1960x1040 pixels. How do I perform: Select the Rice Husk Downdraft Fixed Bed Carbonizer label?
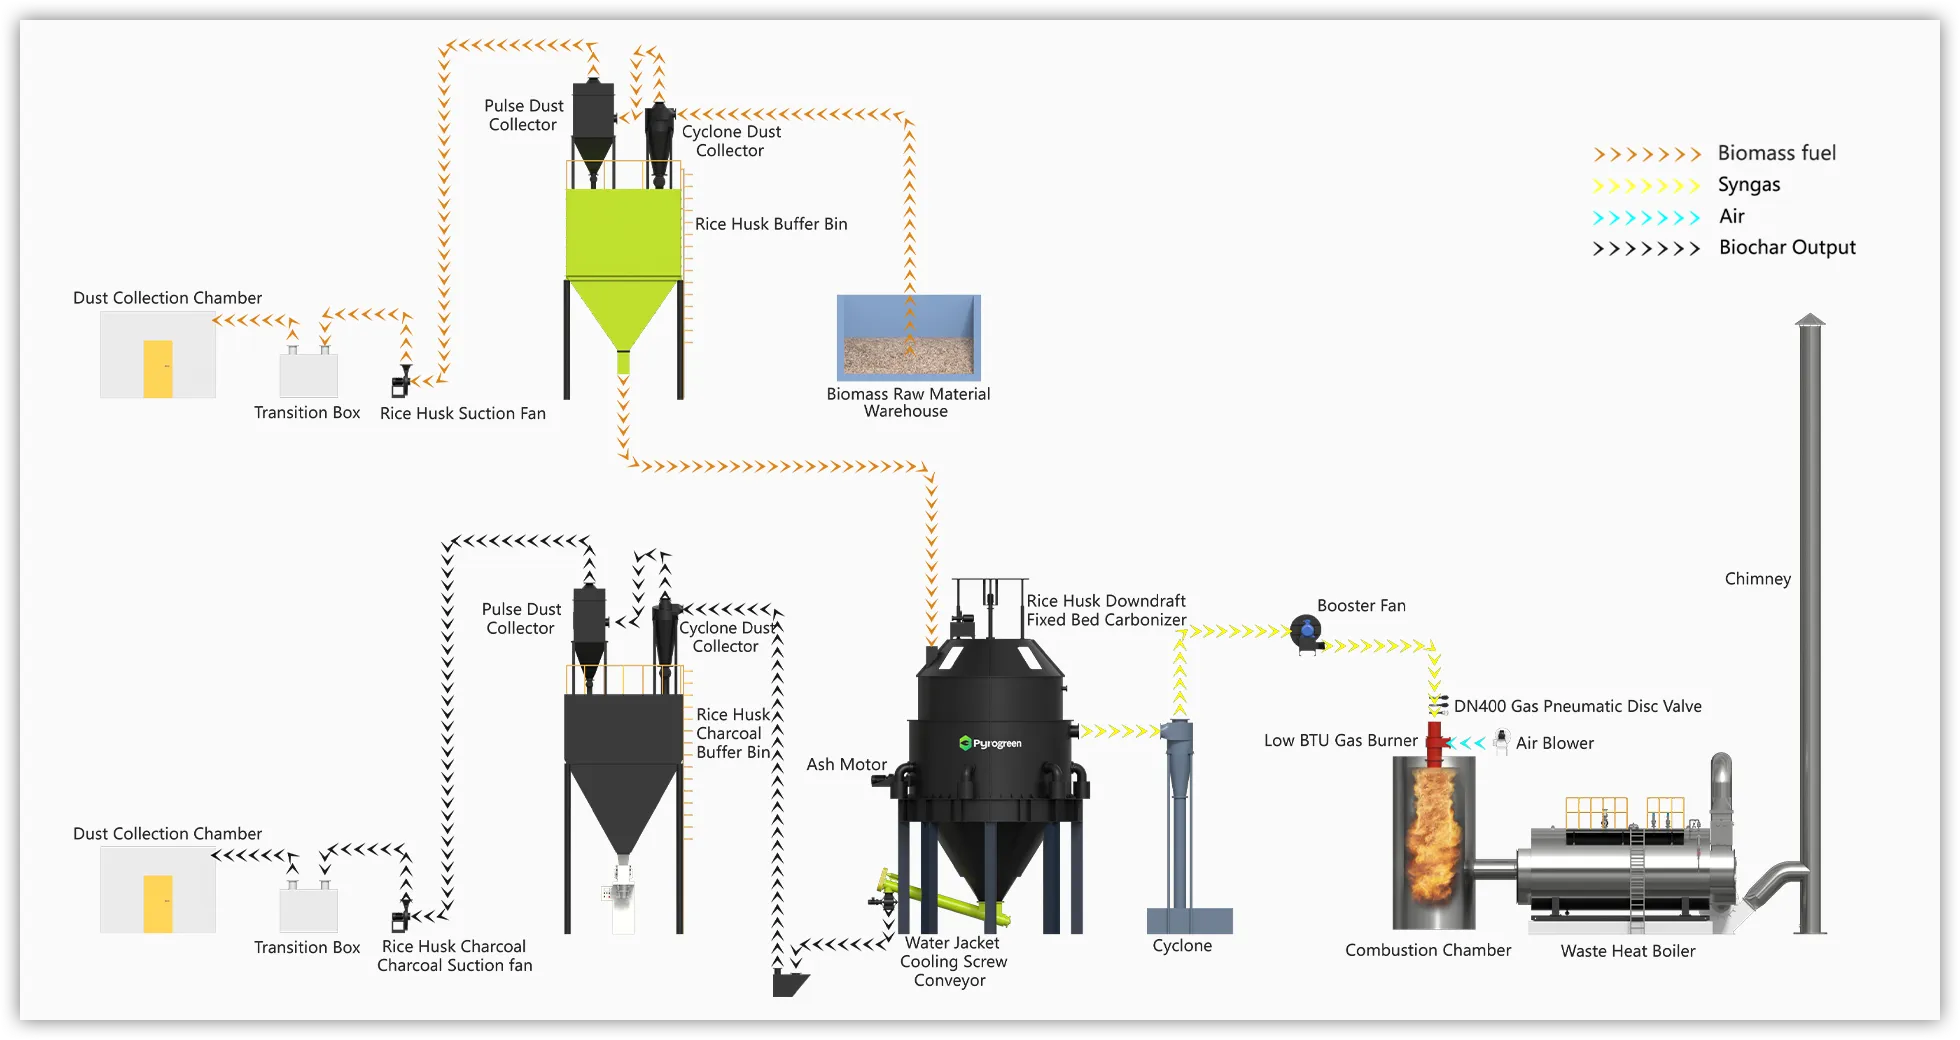point(1106,610)
